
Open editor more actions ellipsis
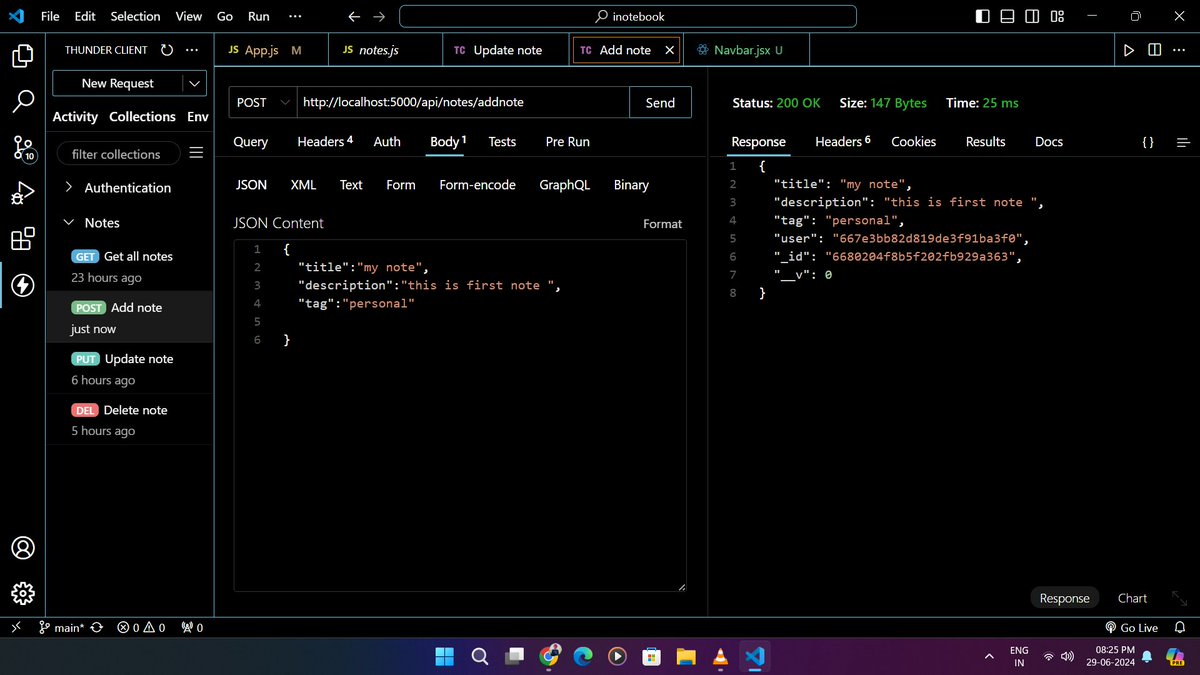tap(1179, 50)
